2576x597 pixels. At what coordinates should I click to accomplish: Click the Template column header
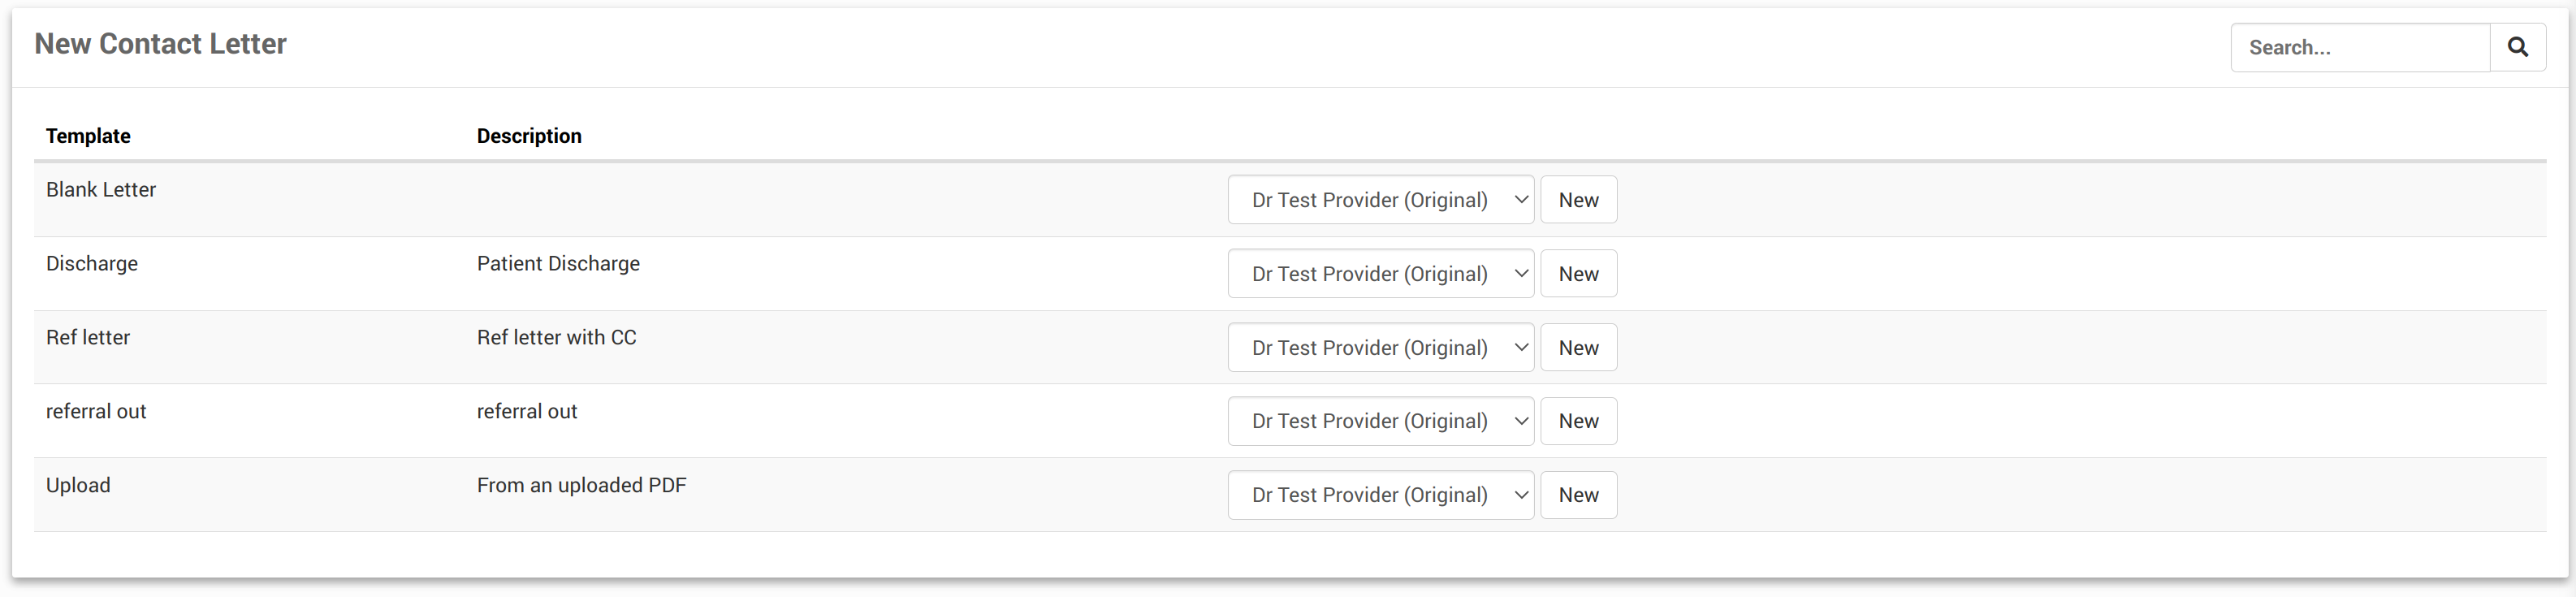tap(88, 136)
